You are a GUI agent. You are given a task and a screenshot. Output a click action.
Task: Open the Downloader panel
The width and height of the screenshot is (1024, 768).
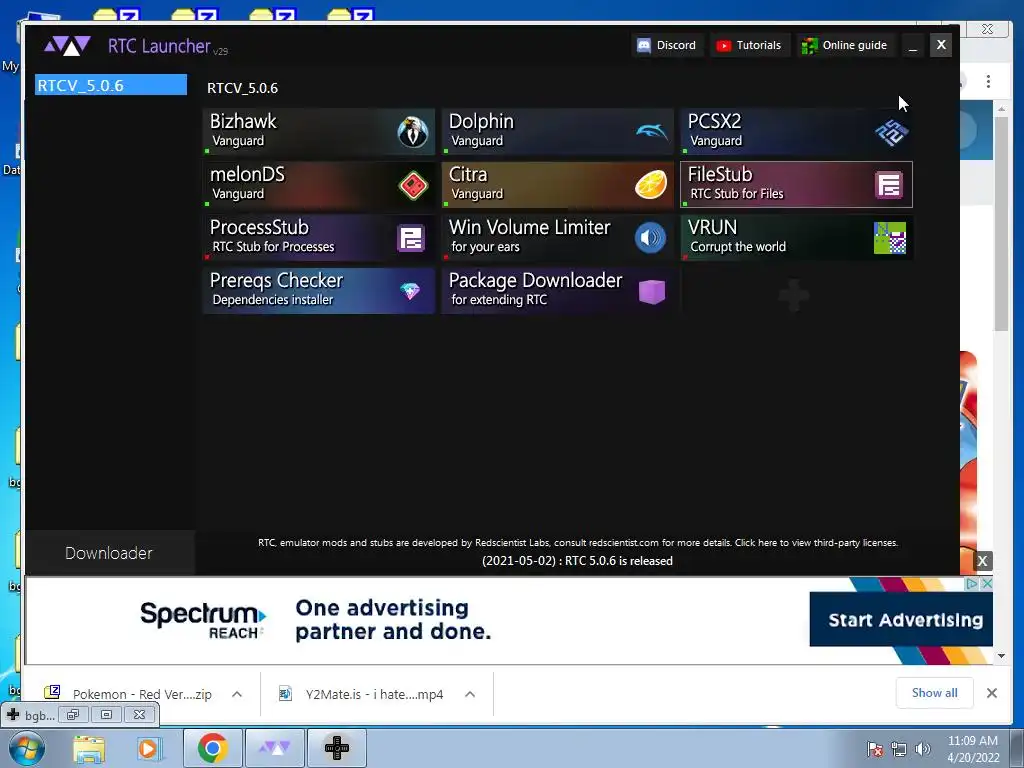pyautogui.click(x=109, y=553)
